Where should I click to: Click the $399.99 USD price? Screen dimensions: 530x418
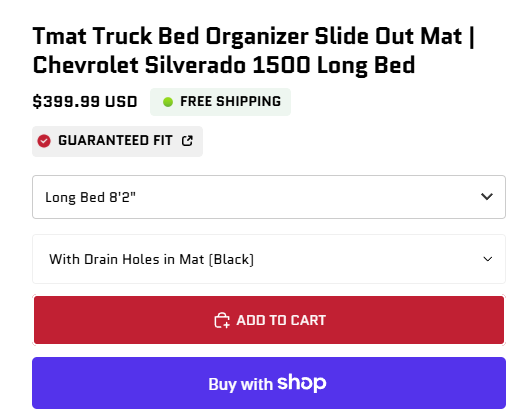click(x=85, y=102)
